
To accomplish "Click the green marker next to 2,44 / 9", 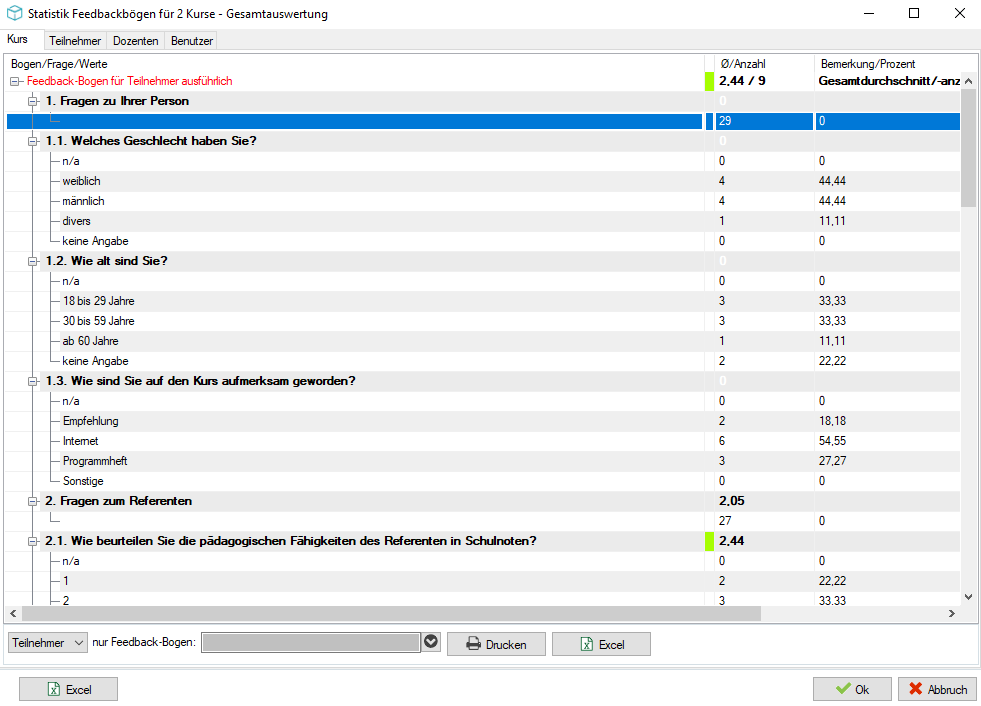I will (x=709, y=81).
